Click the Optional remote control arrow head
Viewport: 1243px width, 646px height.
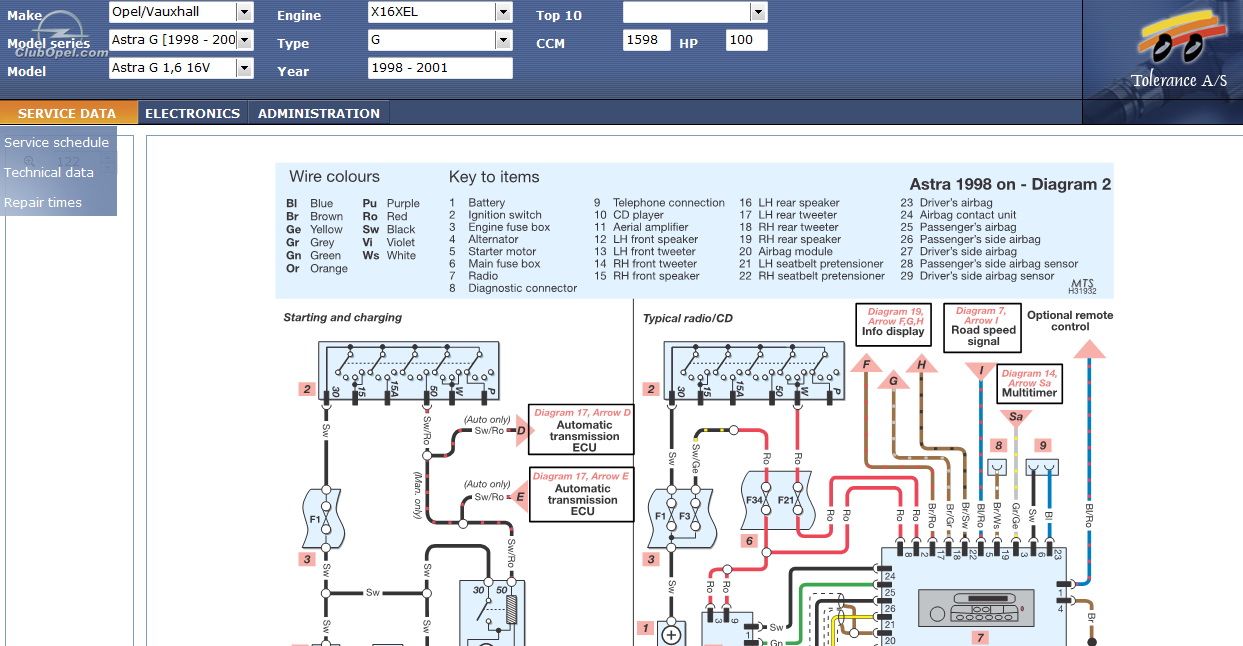(1088, 349)
